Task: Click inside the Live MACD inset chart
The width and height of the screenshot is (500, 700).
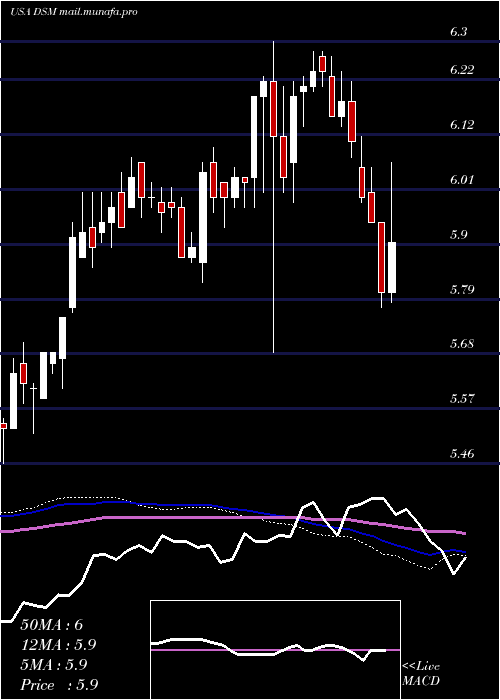Action: click(x=275, y=650)
